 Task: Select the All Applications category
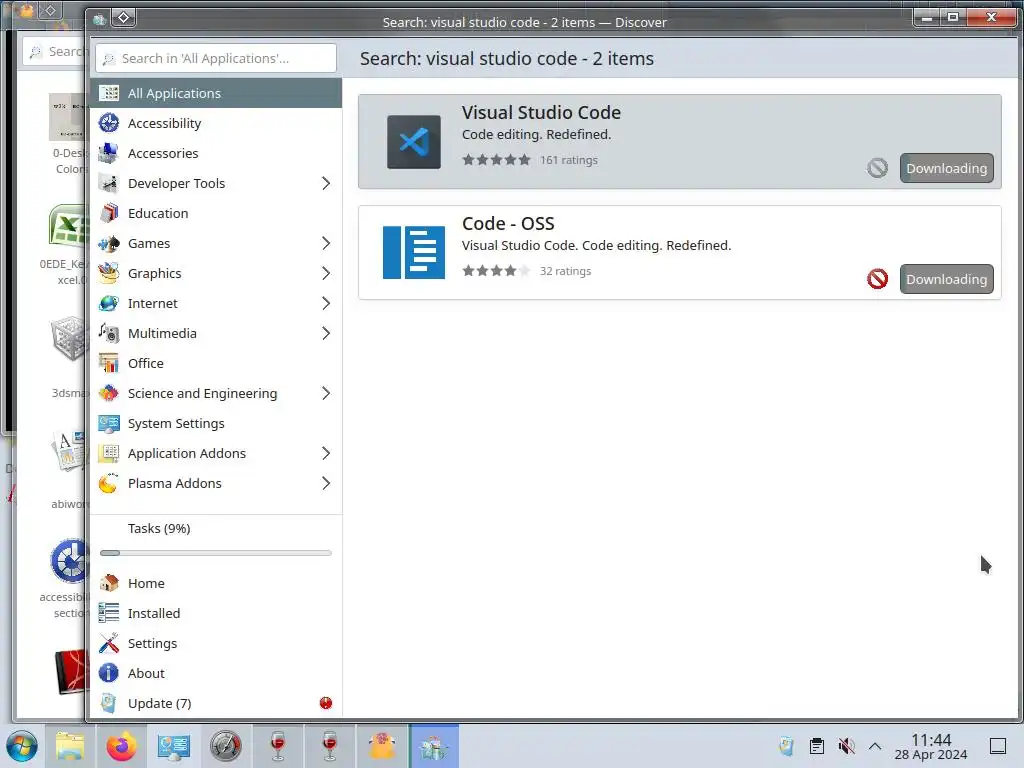pyautogui.click(x=216, y=93)
